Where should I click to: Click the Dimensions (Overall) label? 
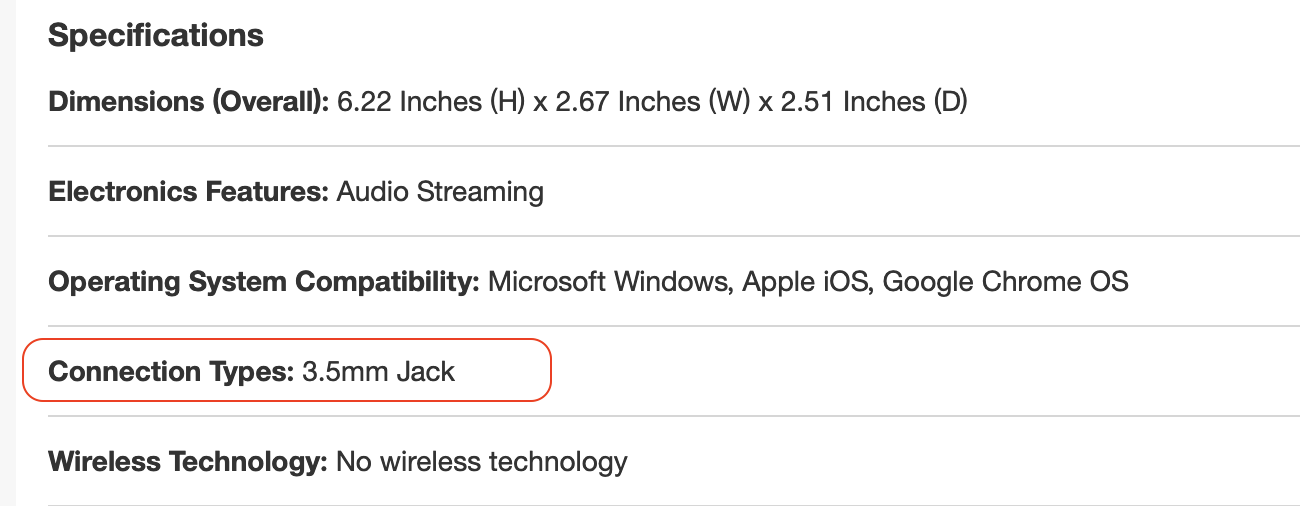coord(188,102)
